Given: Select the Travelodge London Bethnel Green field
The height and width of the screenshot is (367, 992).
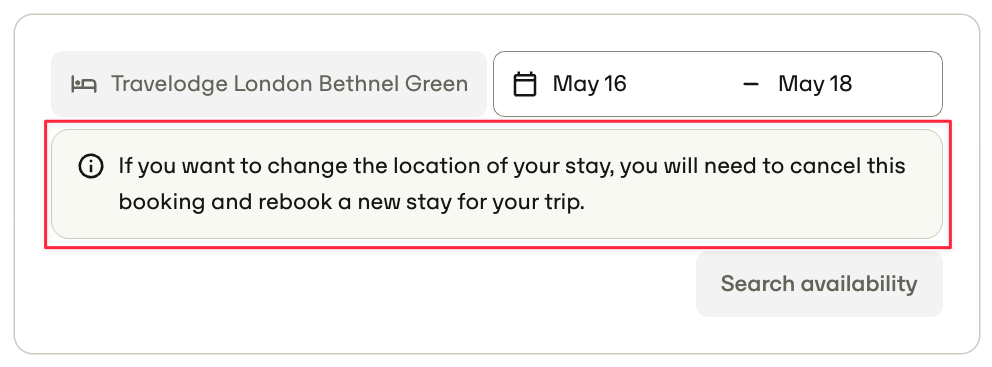Looking at the screenshot, I should coord(269,84).
